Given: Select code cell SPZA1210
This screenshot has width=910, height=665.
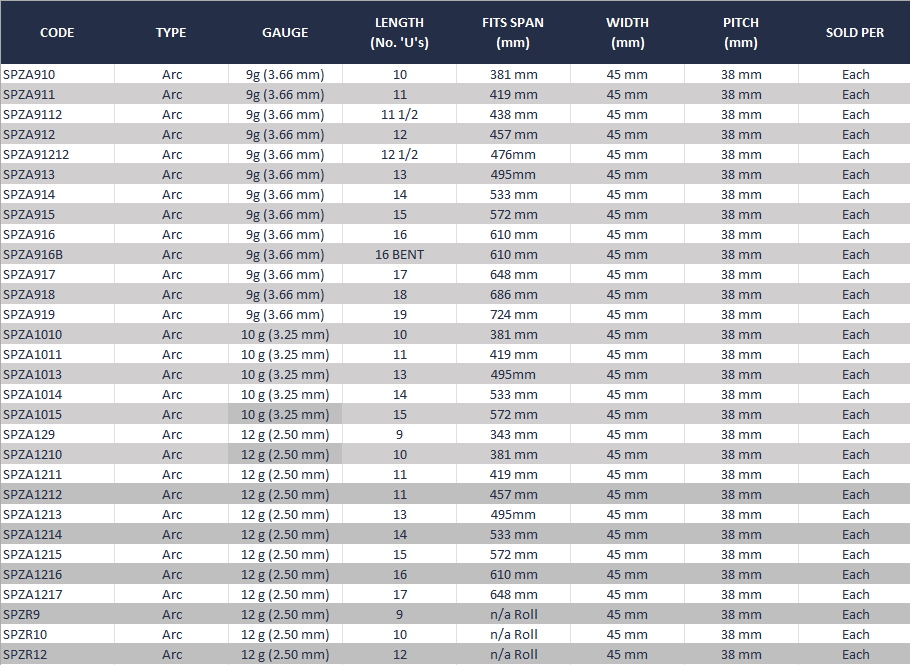Looking at the screenshot, I should pyautogui.click(x=57, y=454).
